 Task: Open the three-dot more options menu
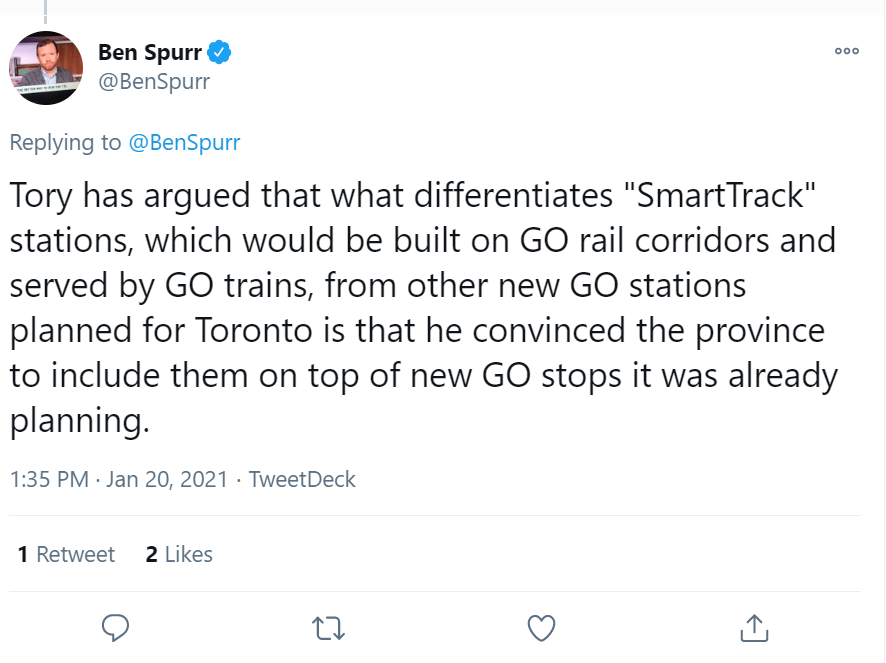846,52
